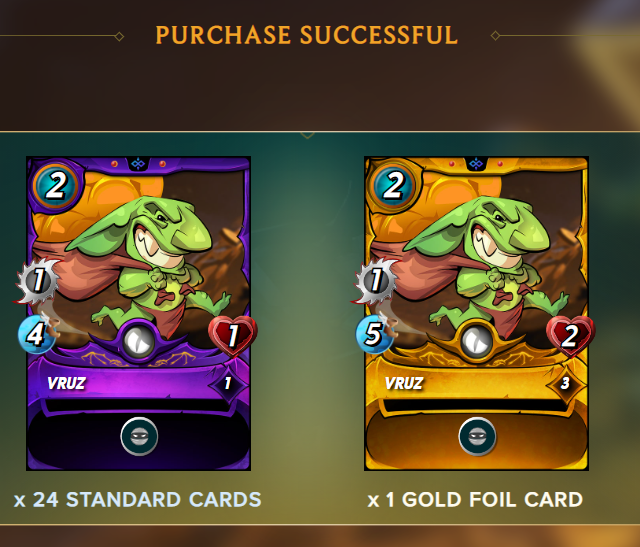Click the level 1 diamond on purple card
This screenshot has height=547, width=640.
tap(228, 383)
